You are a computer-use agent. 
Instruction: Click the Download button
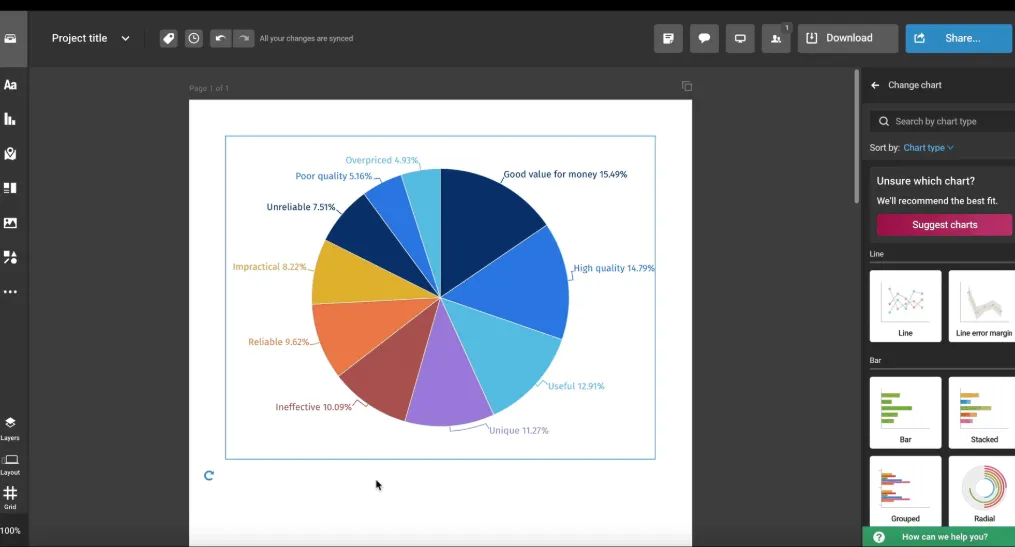click(x=848, y=38)
